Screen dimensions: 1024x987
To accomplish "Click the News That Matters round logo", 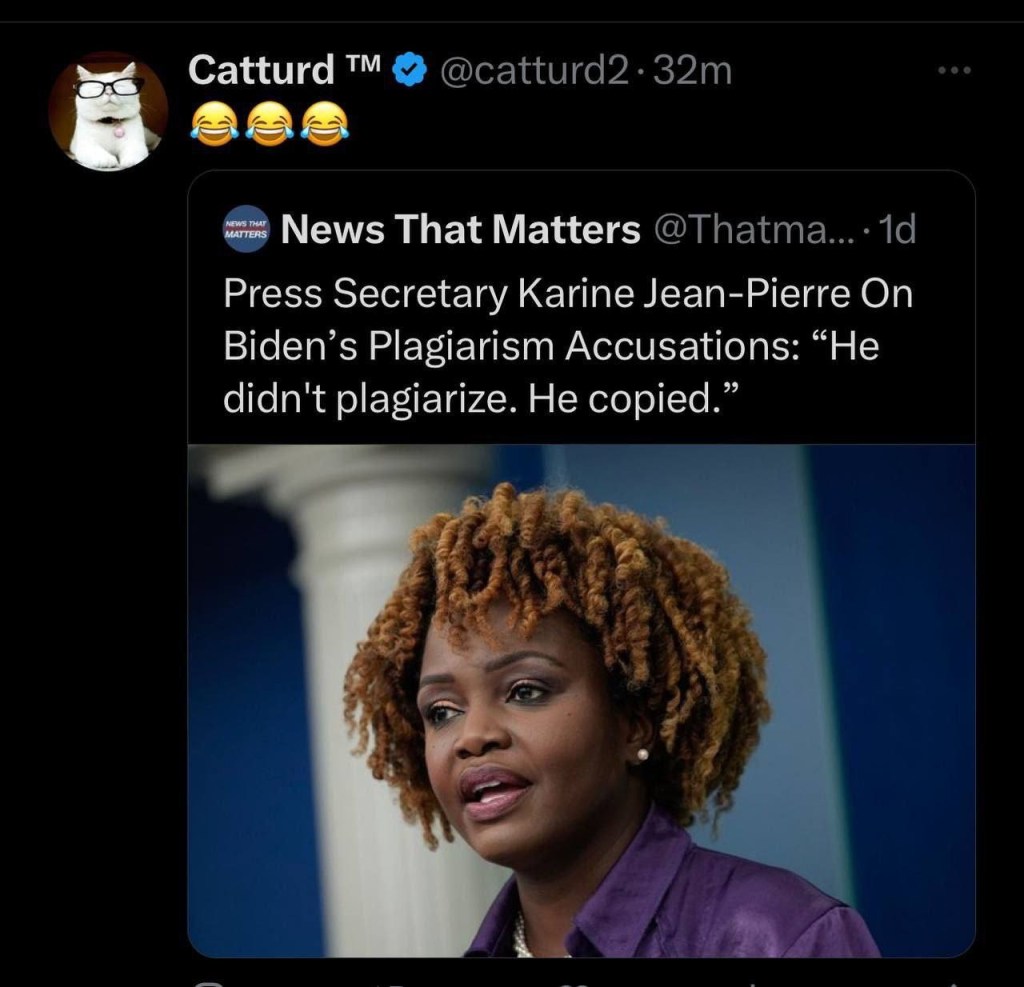I will [x=246, y=229].
